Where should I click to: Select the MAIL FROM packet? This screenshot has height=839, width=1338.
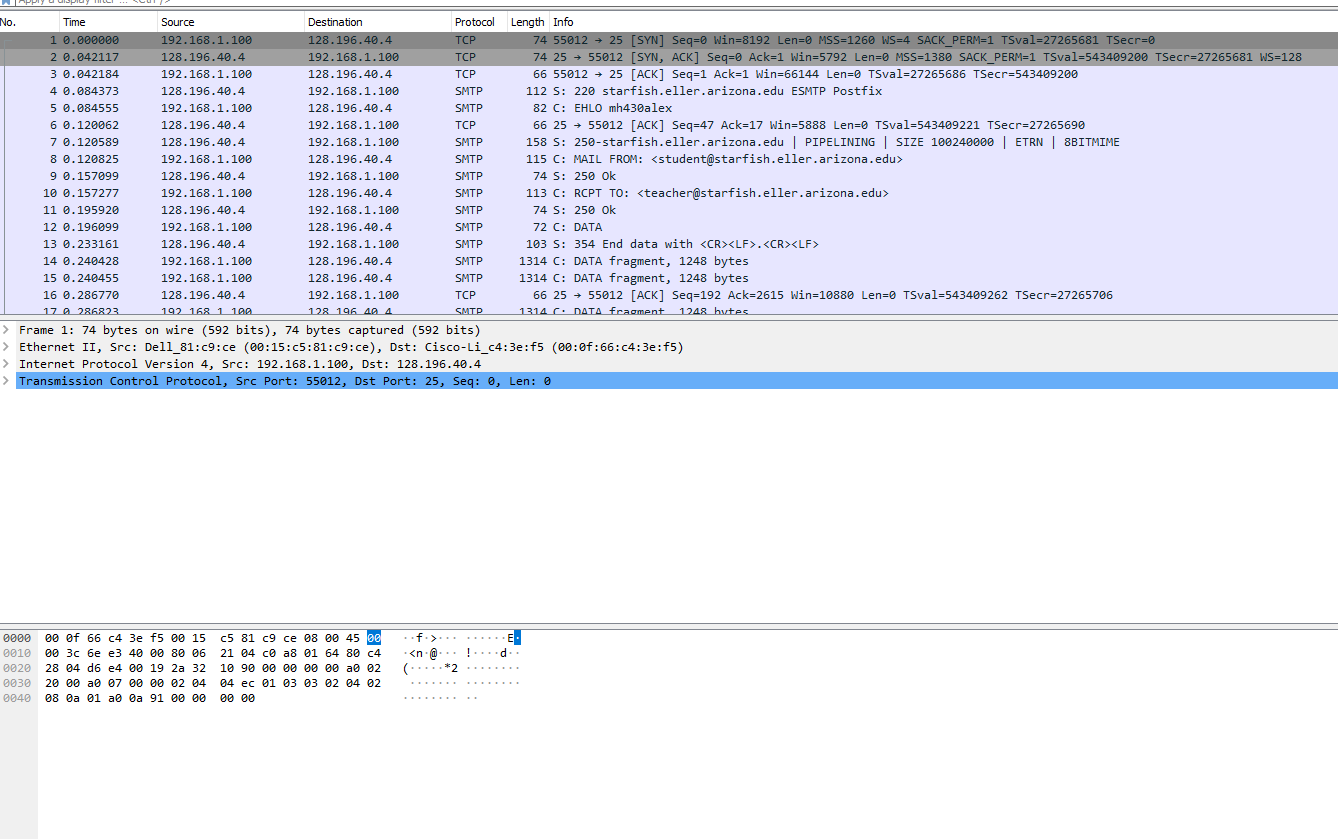click(400, 158)
